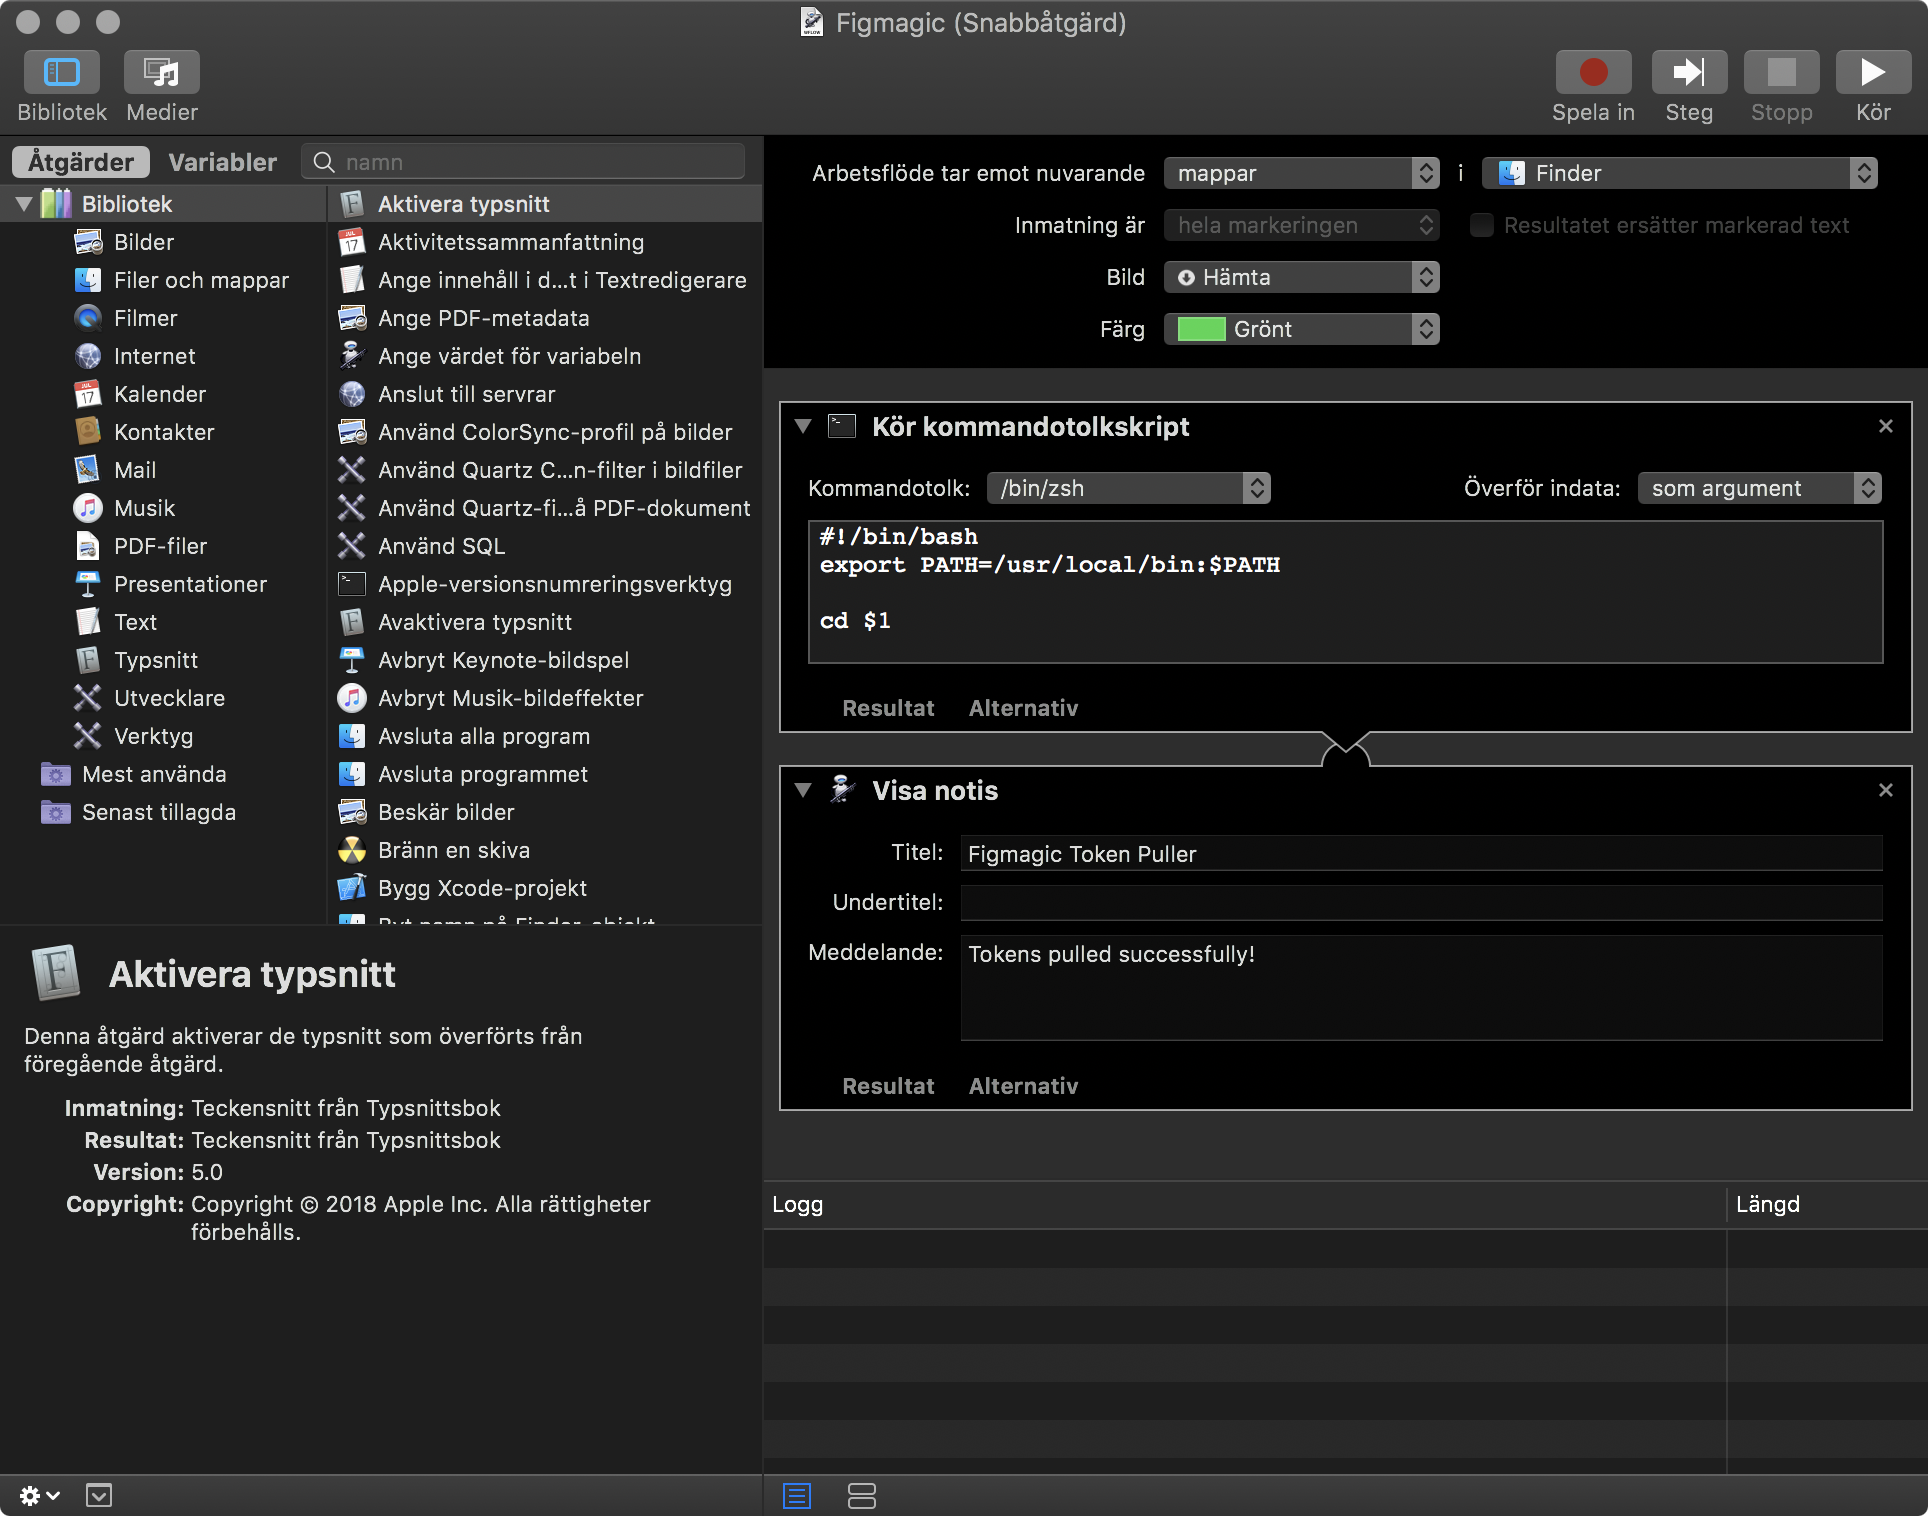The height and width of the screenshot is (1516, 1928).
Task: Toggle the Bibliotek library panel icon
Action: pyautogui.click(x=61, y=72)
